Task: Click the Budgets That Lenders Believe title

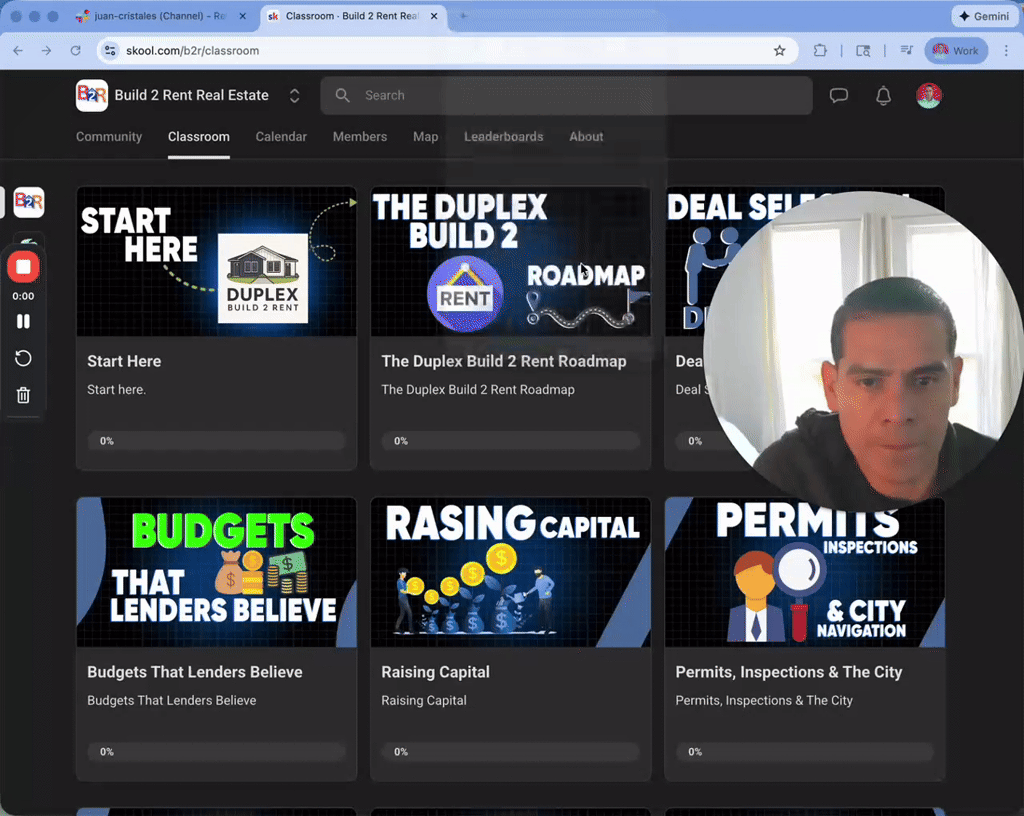Action: [x=195, y=672]
